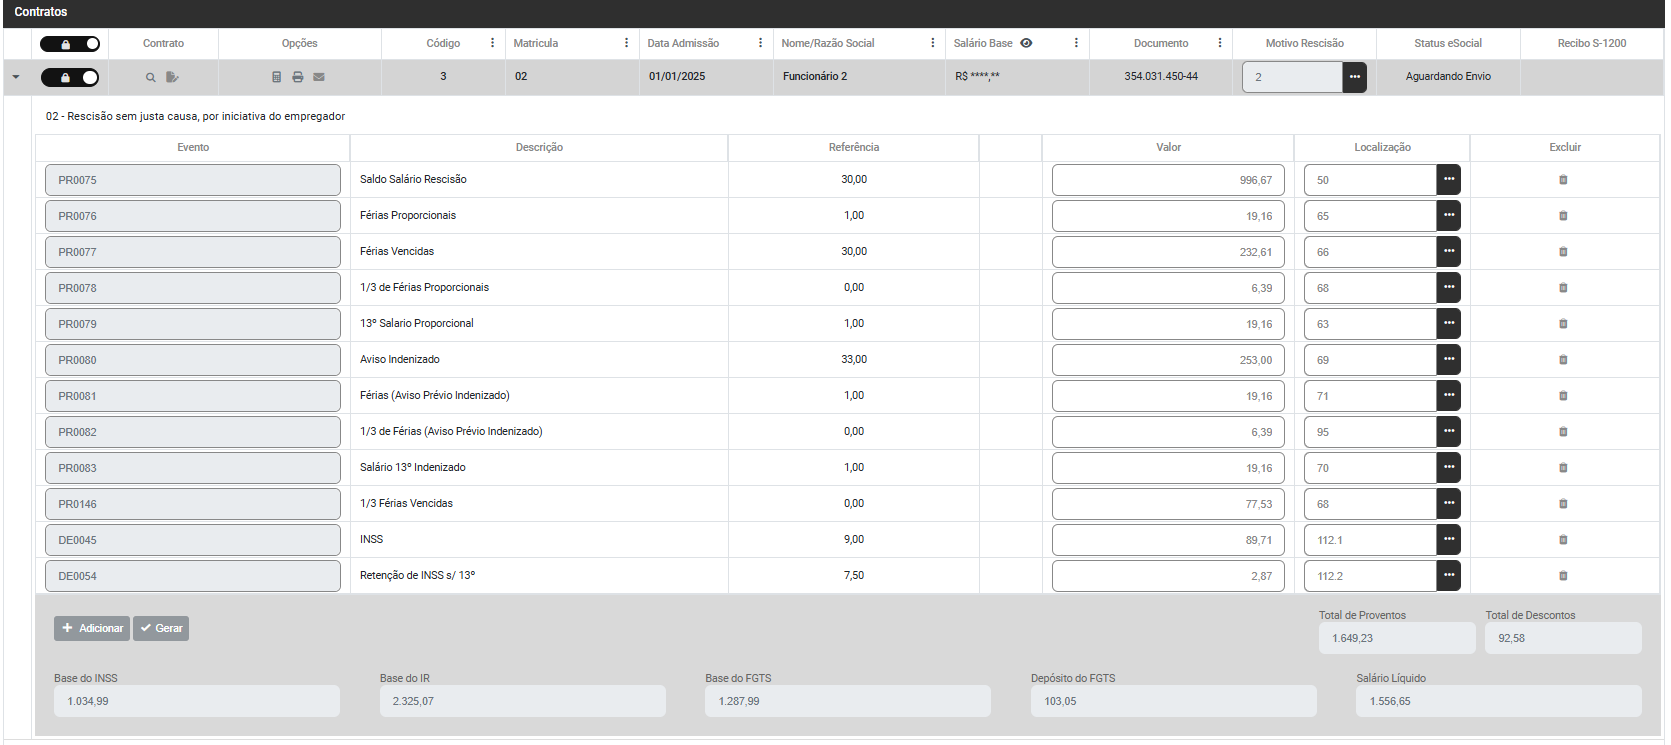Open location lookup for Saldo Salário Rescisão row
This screenshot has width=1671, height=745.
(1449, 180)
